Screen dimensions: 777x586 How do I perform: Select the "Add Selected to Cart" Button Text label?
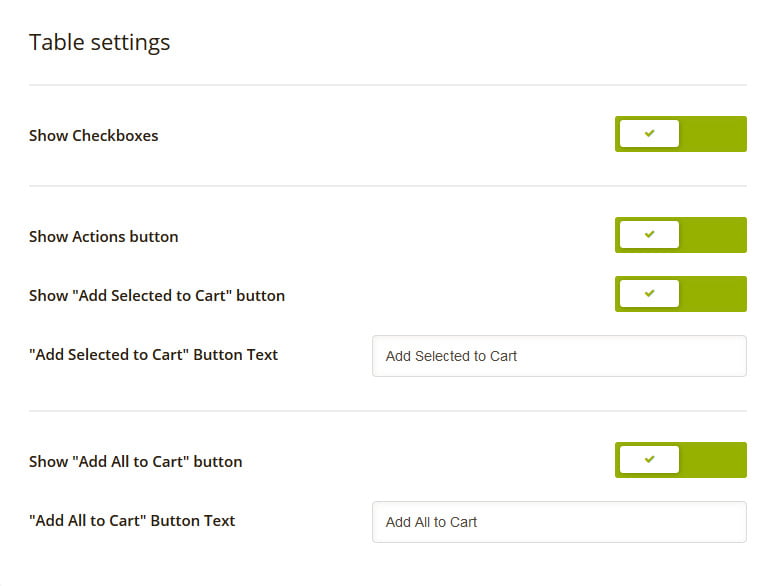point(154,355)
